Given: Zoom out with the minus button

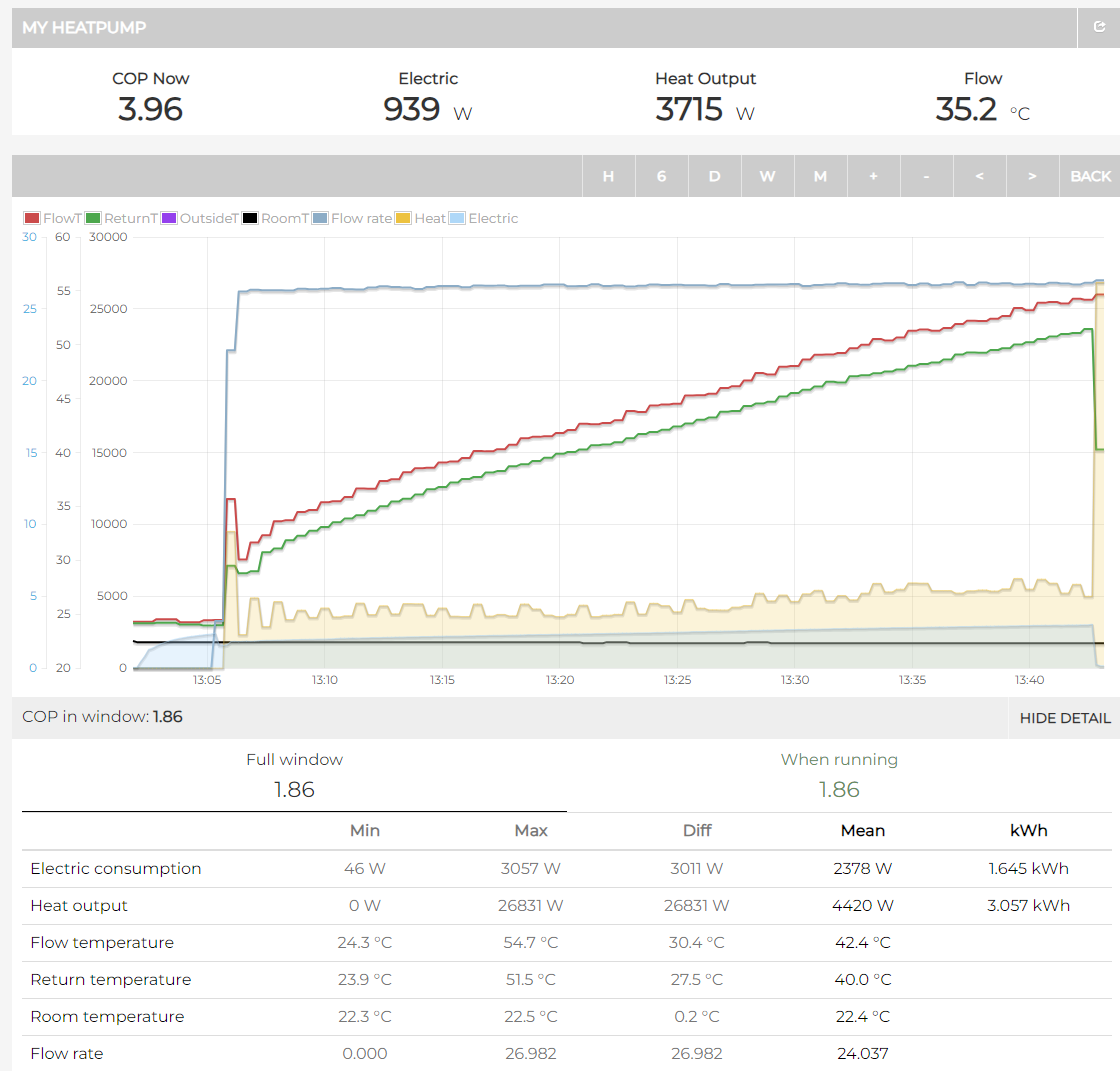Looking at the screenshot, I should click(926, 176).
